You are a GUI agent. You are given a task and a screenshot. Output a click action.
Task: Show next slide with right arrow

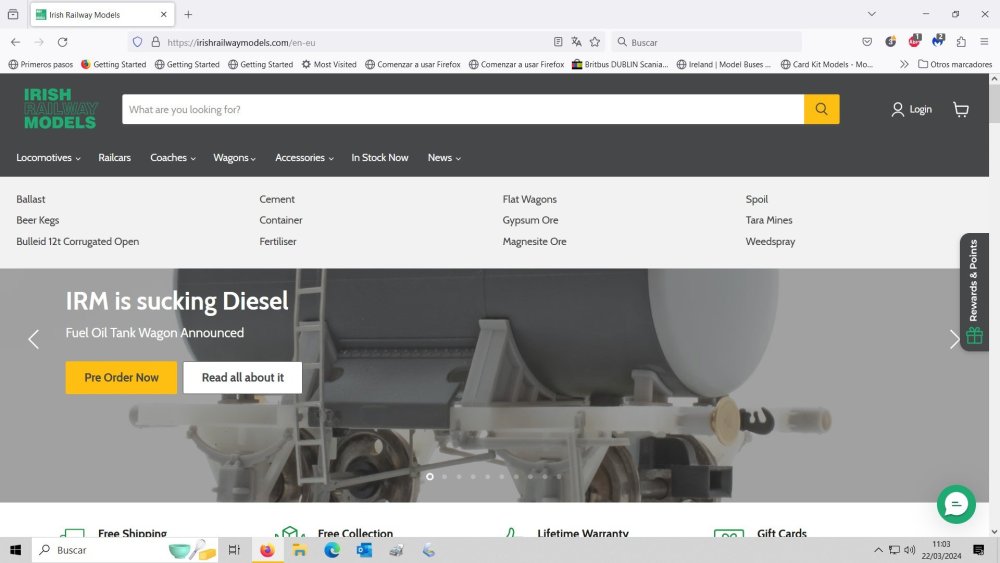point(954,339)
